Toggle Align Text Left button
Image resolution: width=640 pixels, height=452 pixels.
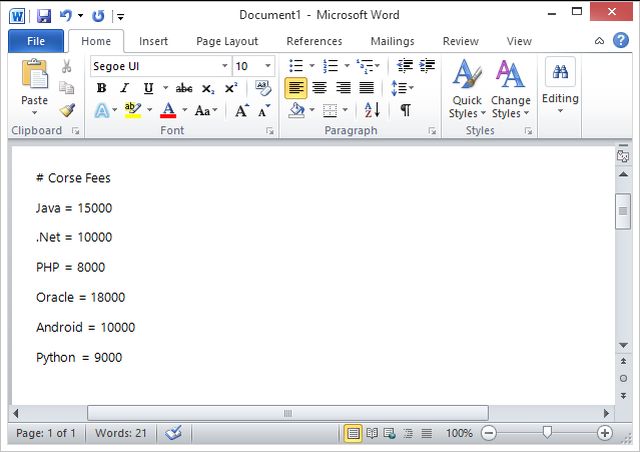click(296, 88)
